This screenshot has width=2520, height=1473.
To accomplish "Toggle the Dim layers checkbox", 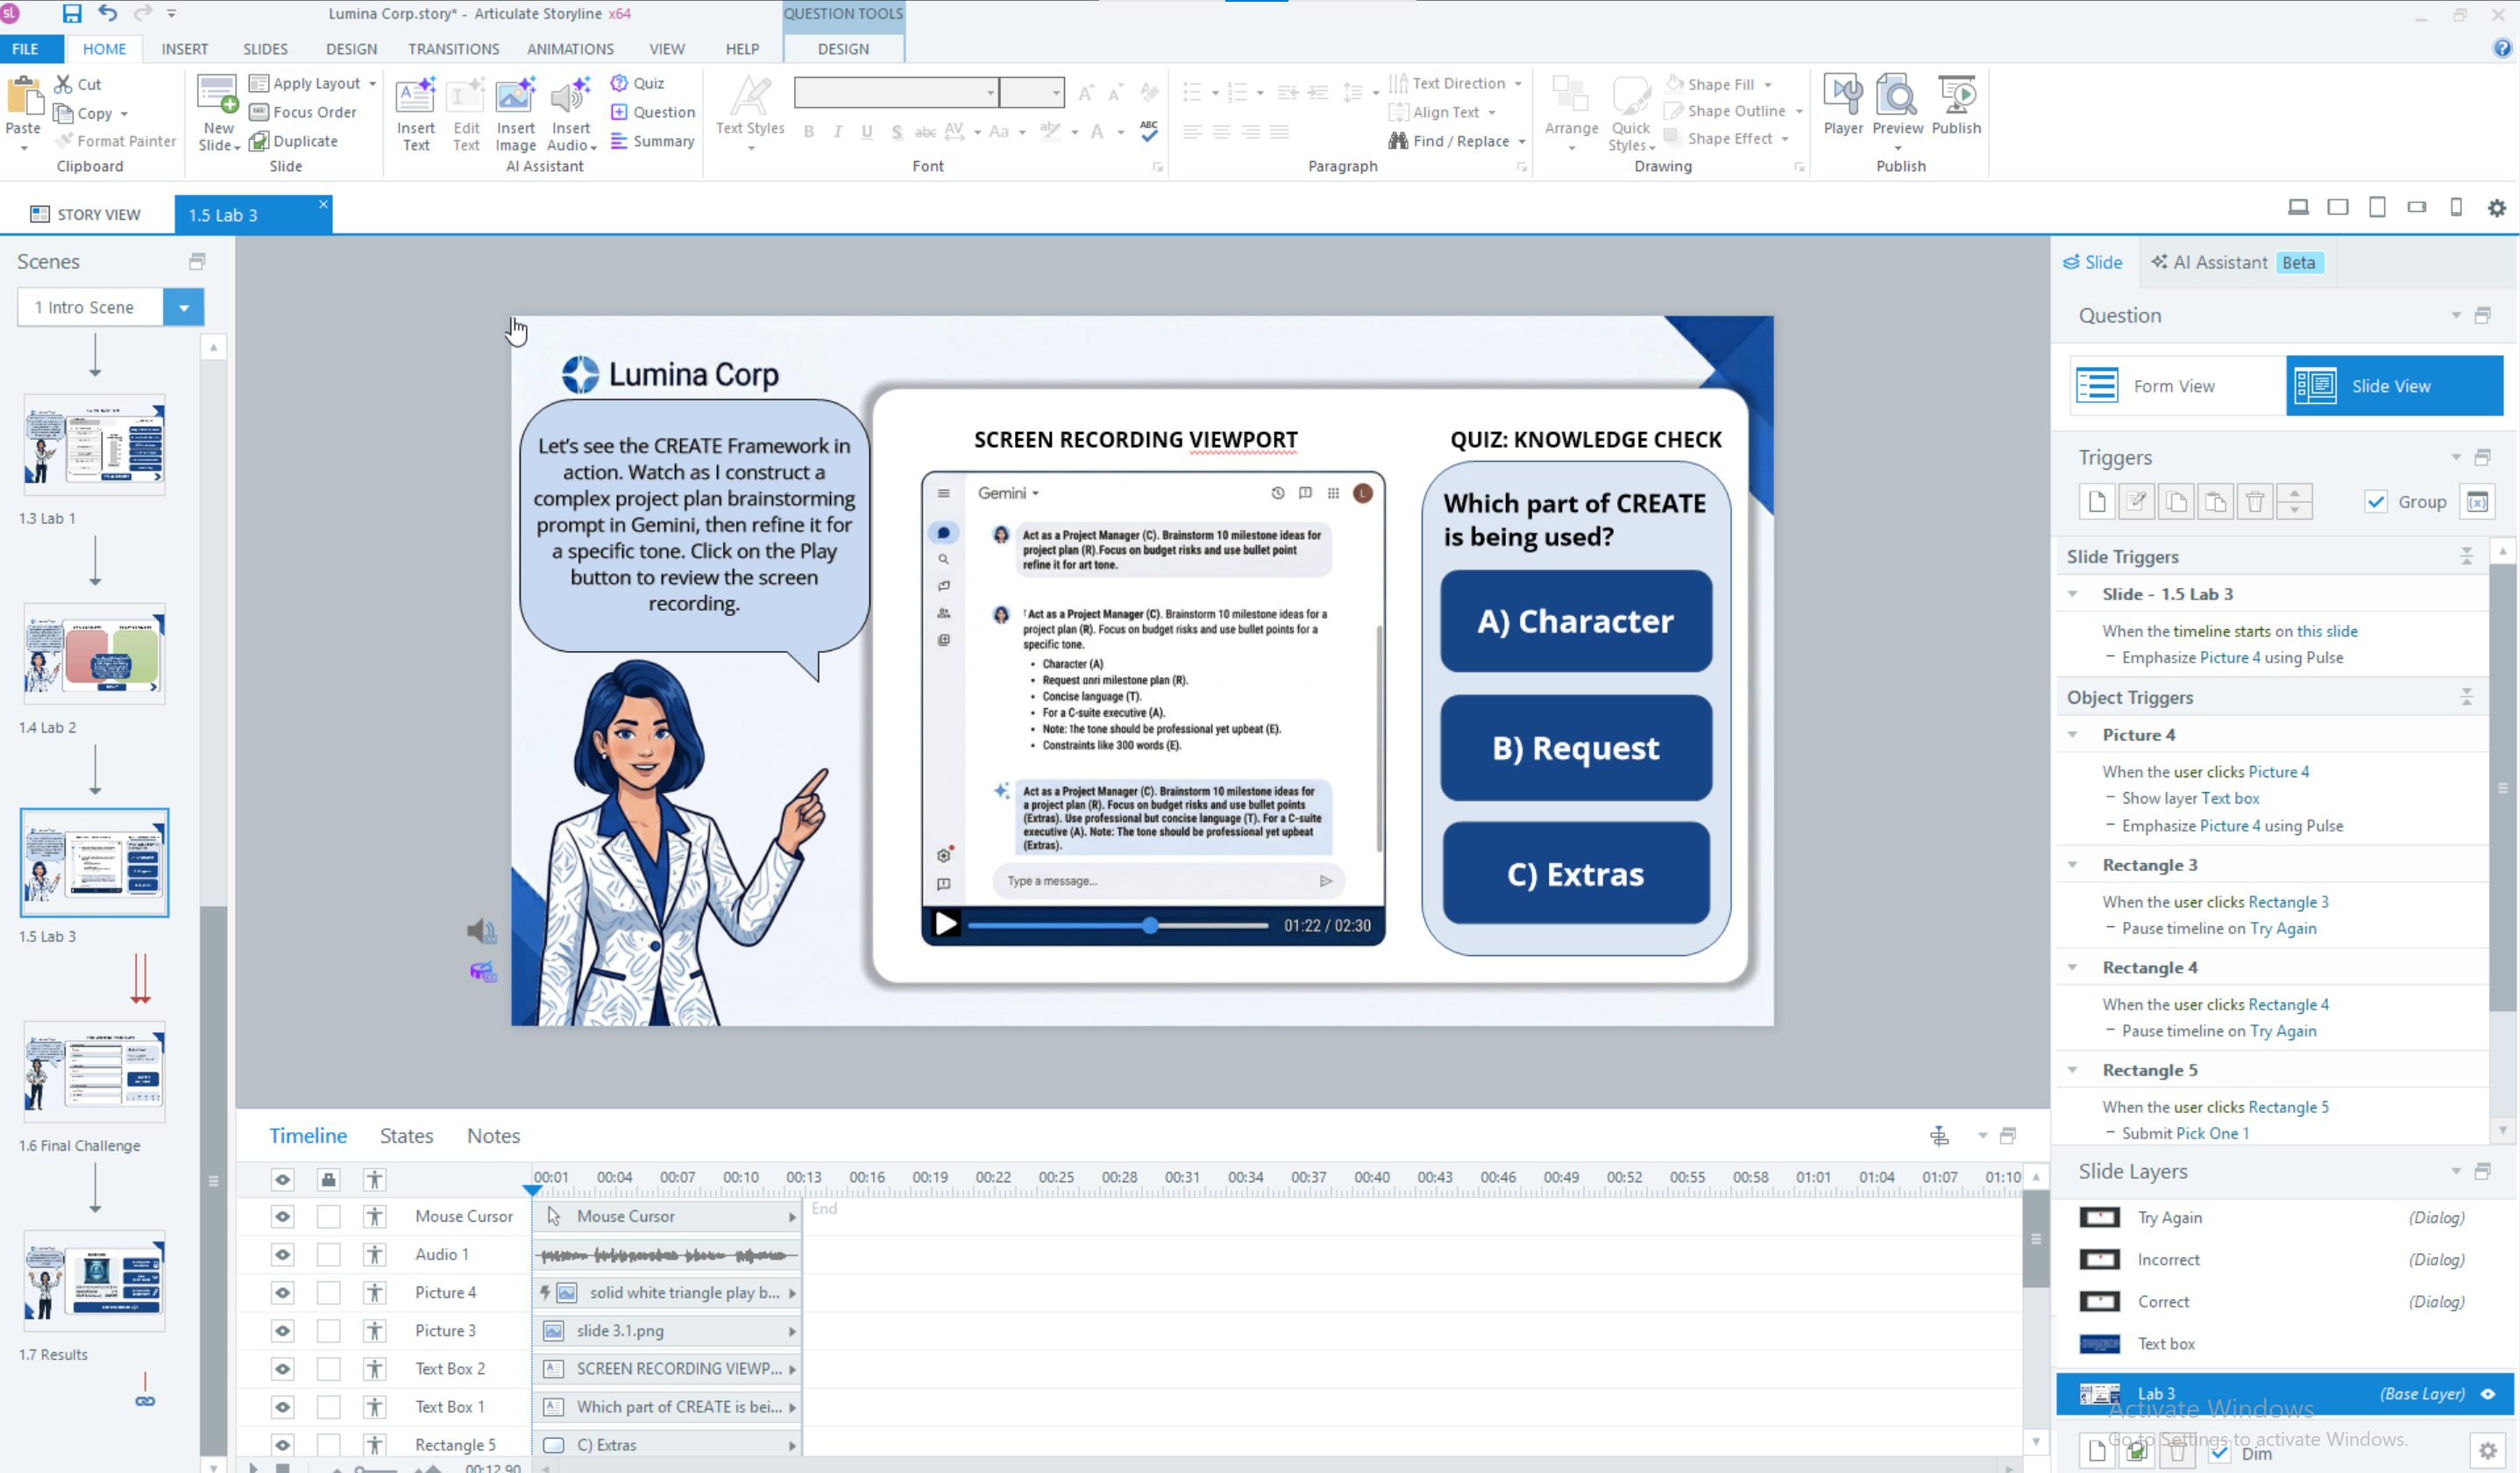I will tap(2219, 1452).
